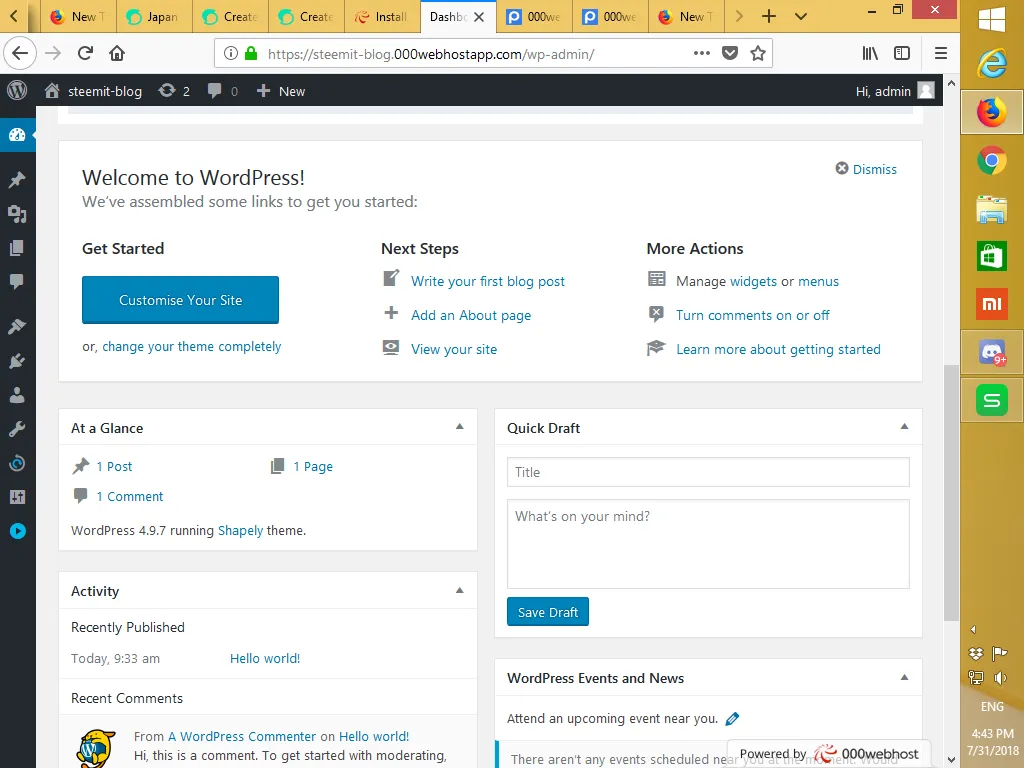This screenshot has height=768, width=1024.
Task: Focus the Quick Draft Title field
Action: pyautogui.click(x=708, y=472)
